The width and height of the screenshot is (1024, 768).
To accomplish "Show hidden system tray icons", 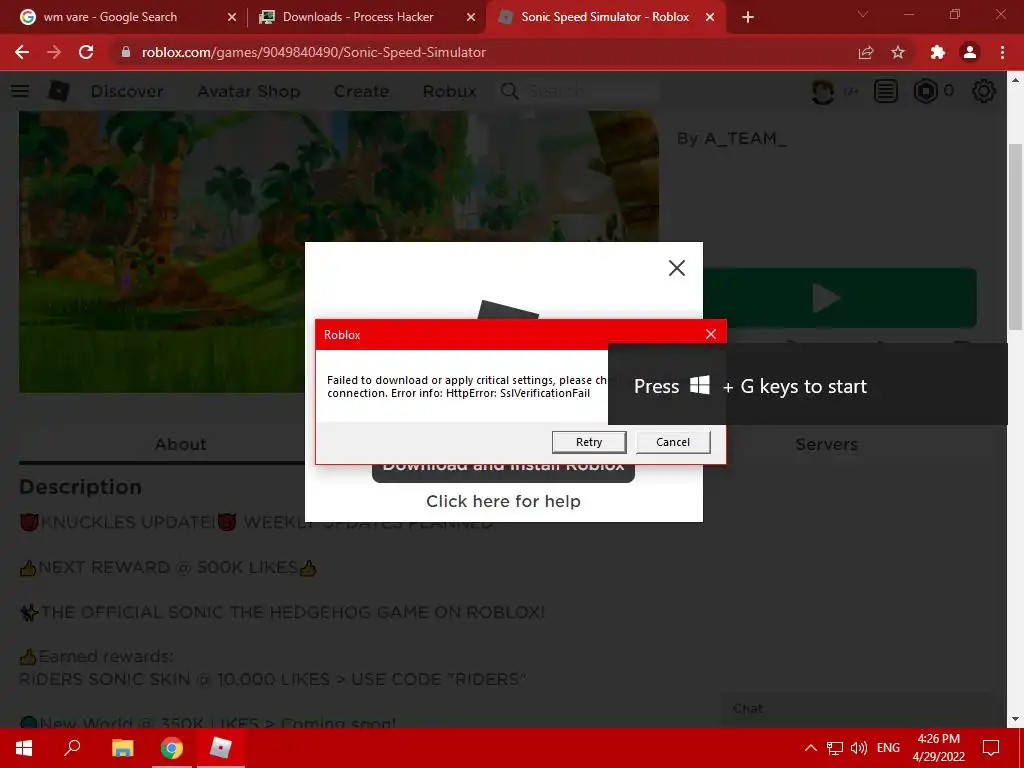I will pos(810,748).
